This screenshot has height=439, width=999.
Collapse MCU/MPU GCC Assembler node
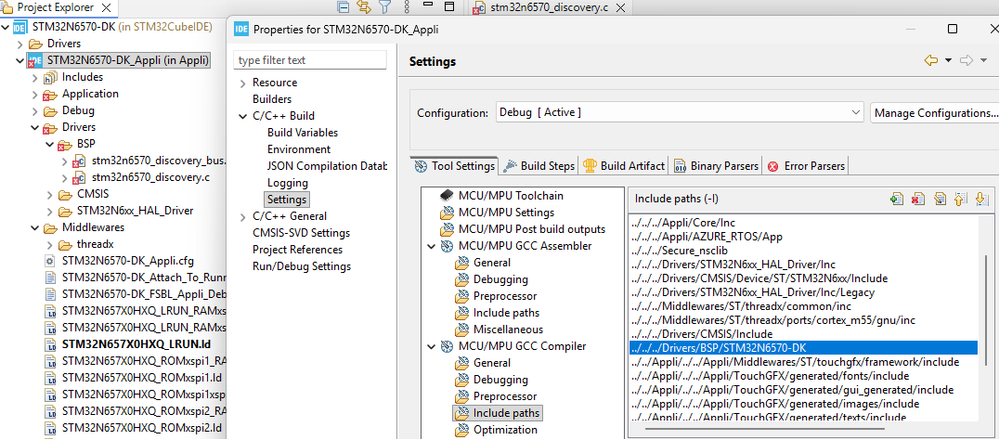[x=431, y=246]
